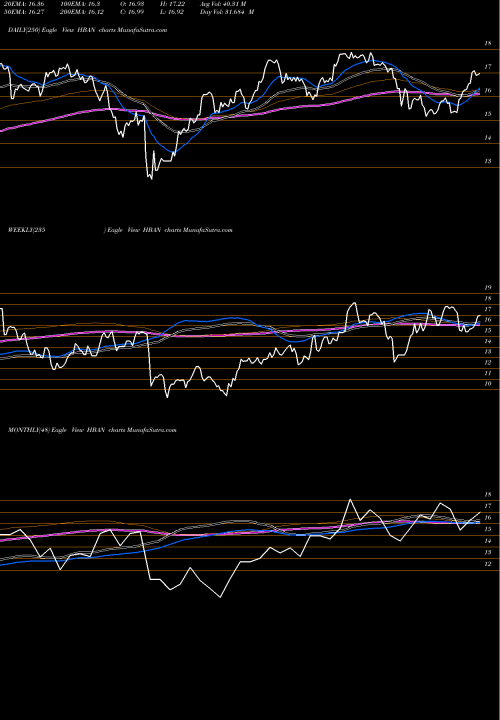Click price label 18 on daily chart axis

coord(488,43)
